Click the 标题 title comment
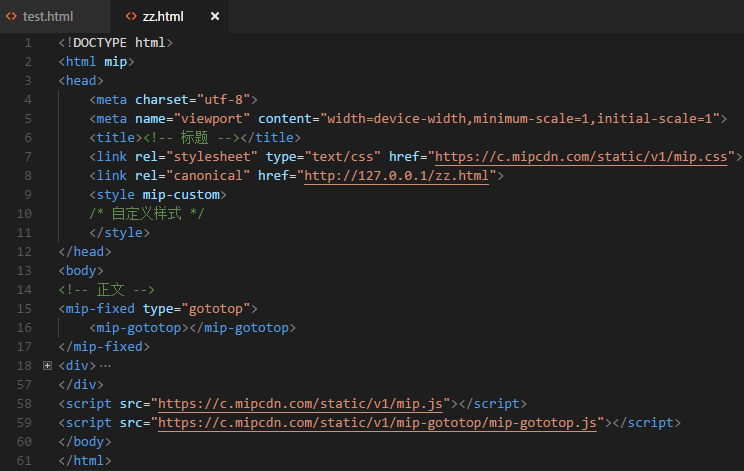744x471 pixels. pyautogui.click(x=191, y=138)
